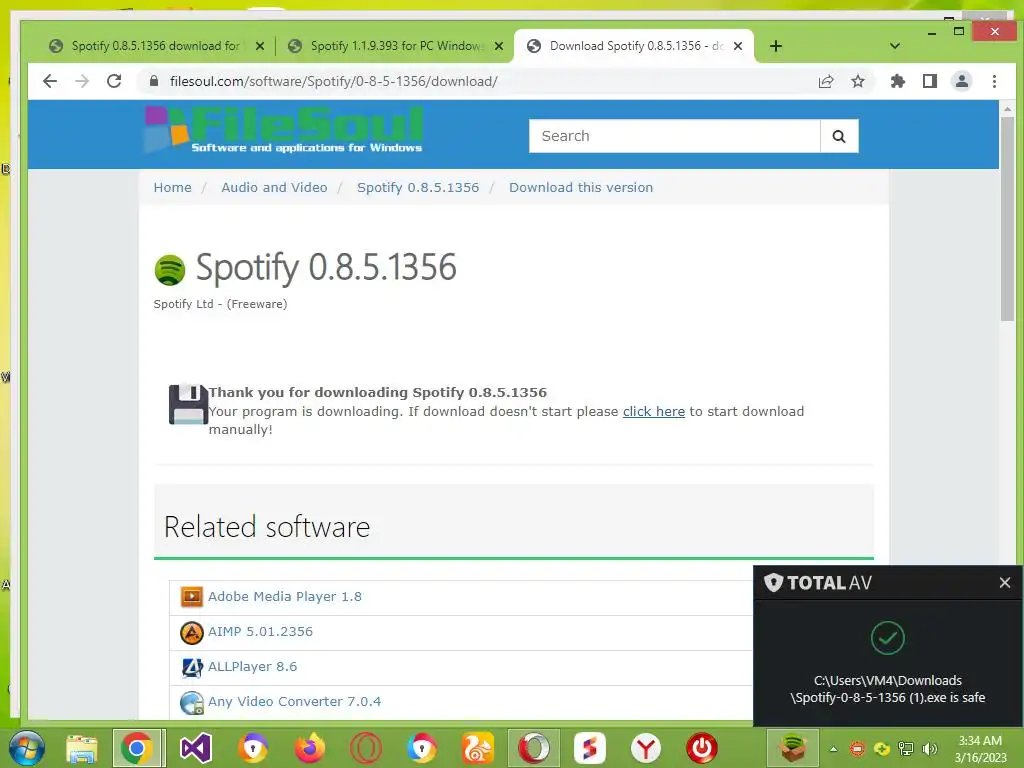Open Firefox from the taskbar
The image size is (1024, 768).
click(310, 748)
